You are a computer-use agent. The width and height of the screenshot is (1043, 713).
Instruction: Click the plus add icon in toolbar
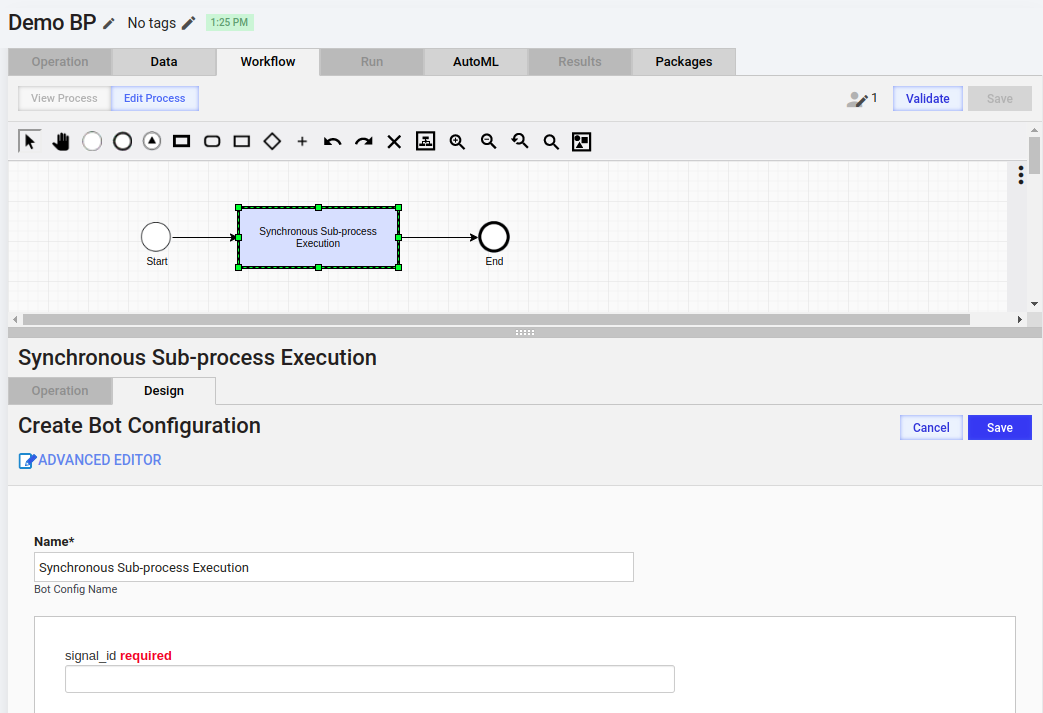click(302, 141)
